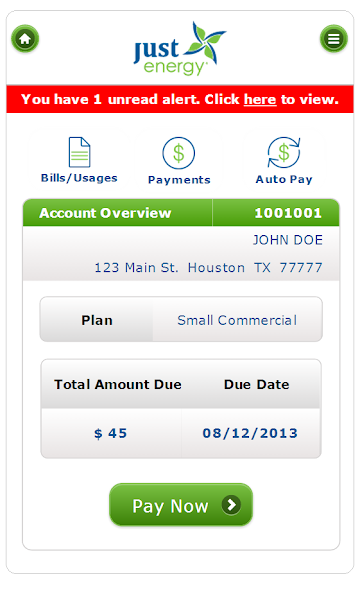Click the red unread alert banner
Viewport: 360px width, 592px height.
pos(180,99)
